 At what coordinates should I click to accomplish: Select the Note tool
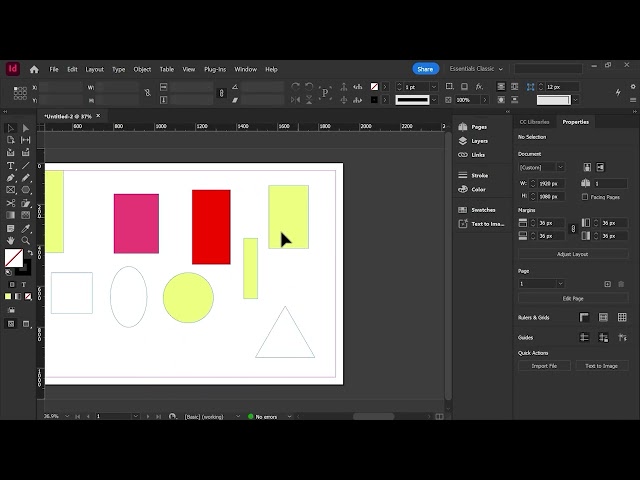click(11, 228)
